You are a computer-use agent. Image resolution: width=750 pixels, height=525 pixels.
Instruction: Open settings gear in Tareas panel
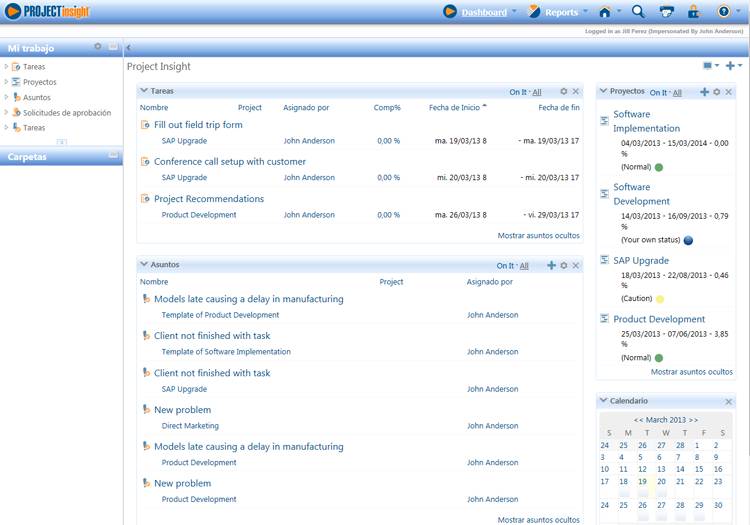(563, 92)
